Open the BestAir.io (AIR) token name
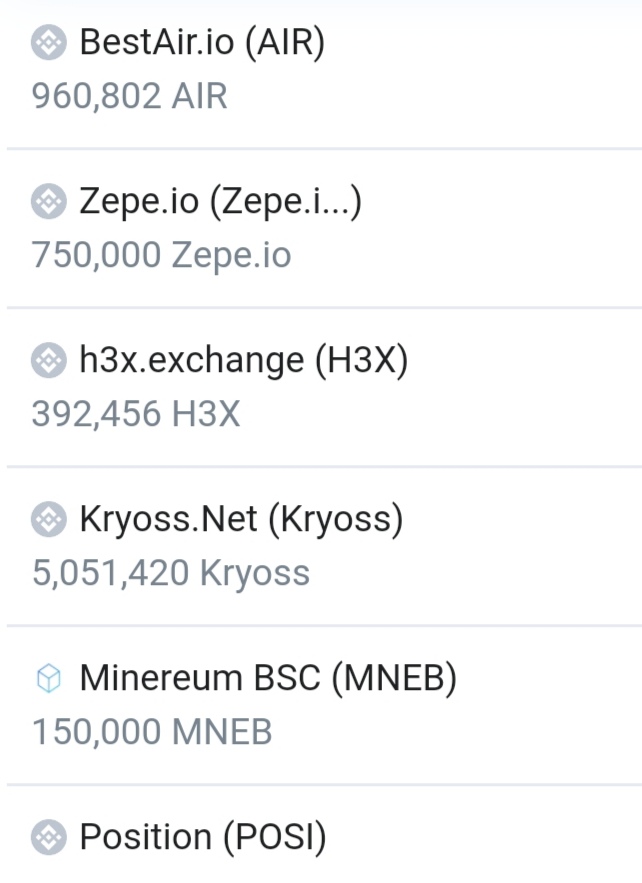The width and height of the screenshot is (642, 883). click(202, 42)
